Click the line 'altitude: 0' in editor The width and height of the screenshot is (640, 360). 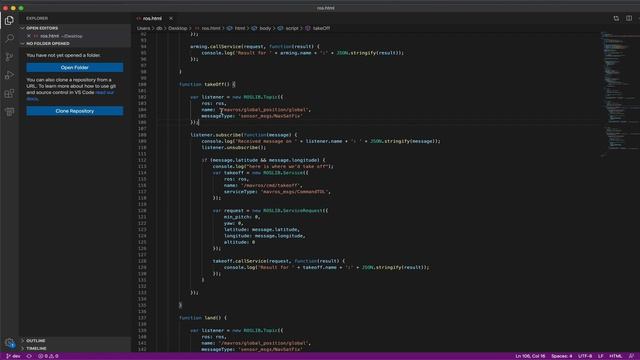[x=239, y=242]
